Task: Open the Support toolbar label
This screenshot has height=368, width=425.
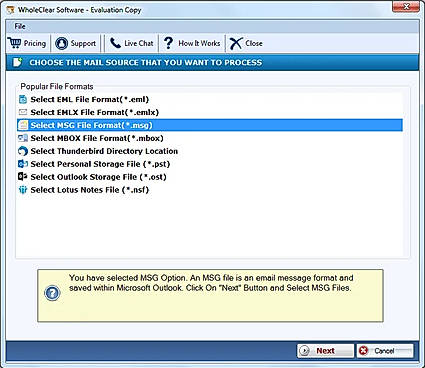Action: coord(83,44)
